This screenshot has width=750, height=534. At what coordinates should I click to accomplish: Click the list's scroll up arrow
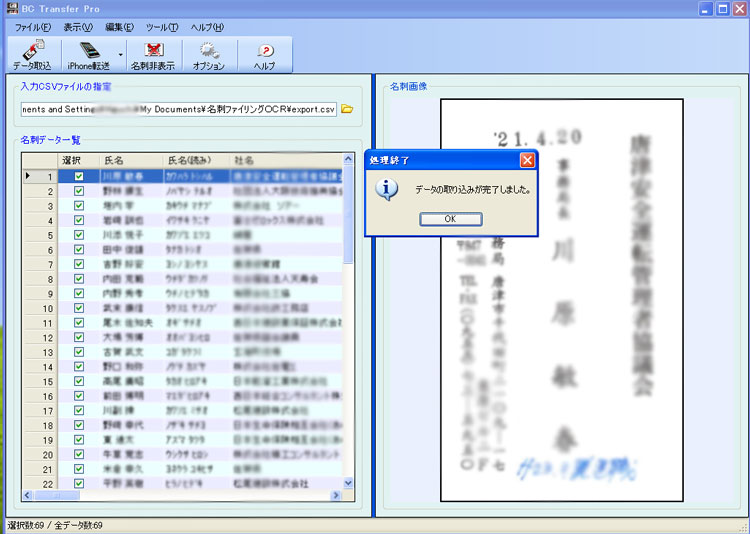(x=348, y=159)
